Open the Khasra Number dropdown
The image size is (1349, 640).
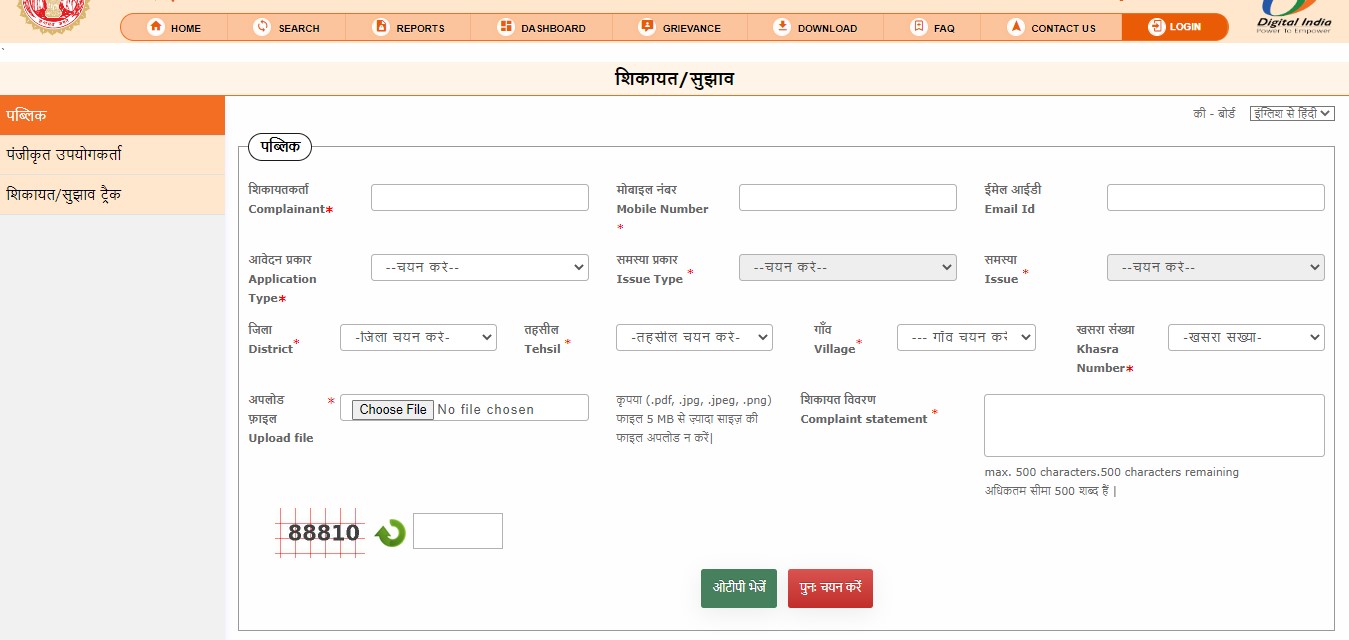coord(1246,337)
